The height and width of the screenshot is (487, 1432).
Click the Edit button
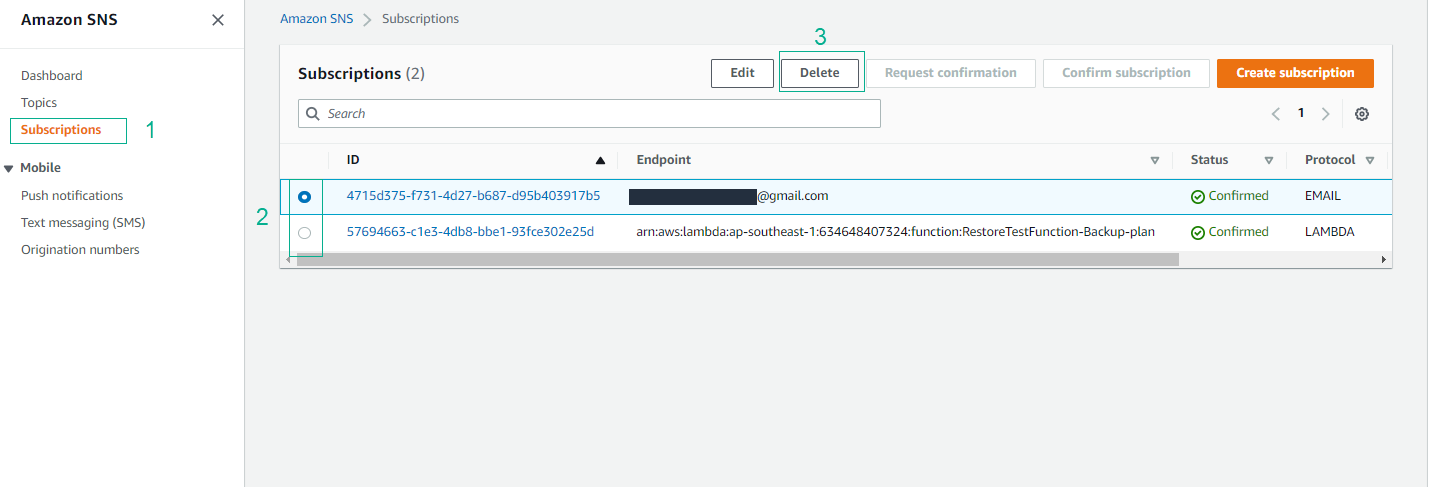click(742, 73)
